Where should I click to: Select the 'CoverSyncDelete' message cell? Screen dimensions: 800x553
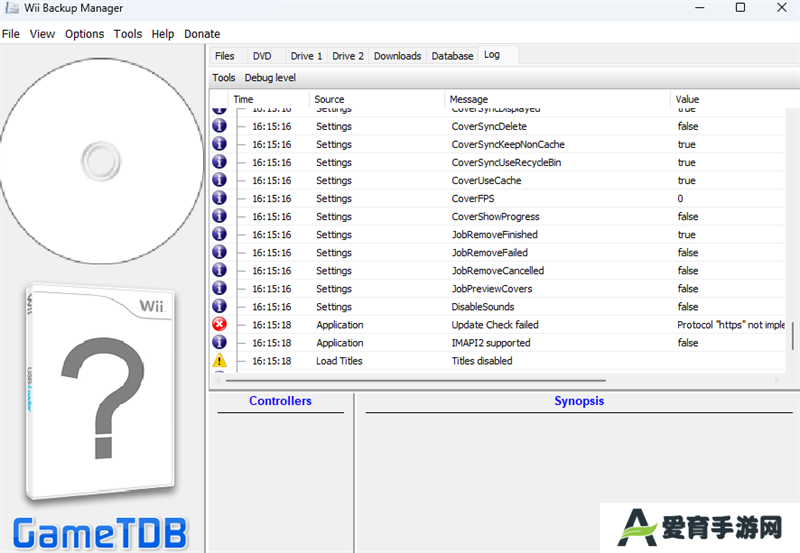coord(489,126)
